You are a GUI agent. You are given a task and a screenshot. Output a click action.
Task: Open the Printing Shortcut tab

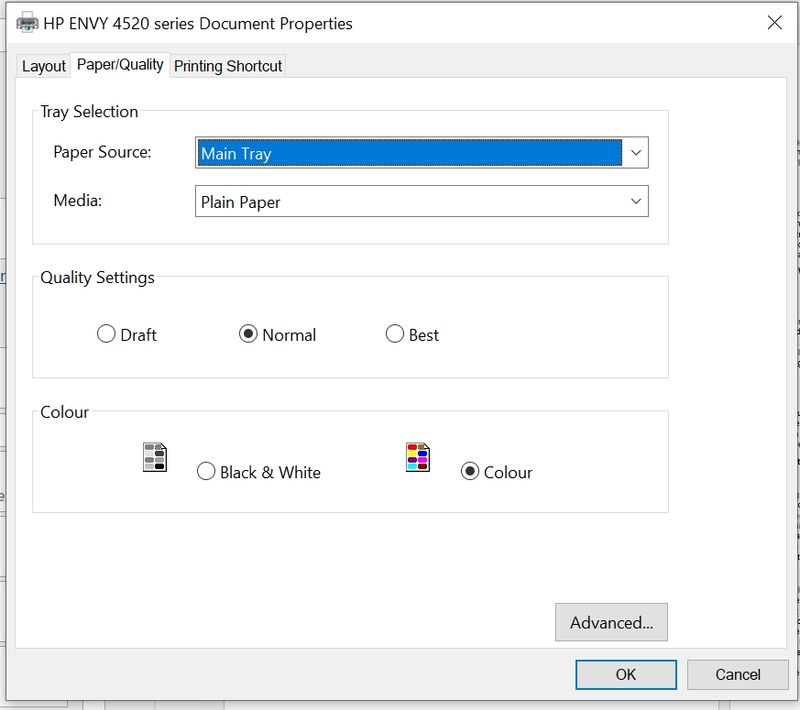pyautogui.click(x=228, y=66)
